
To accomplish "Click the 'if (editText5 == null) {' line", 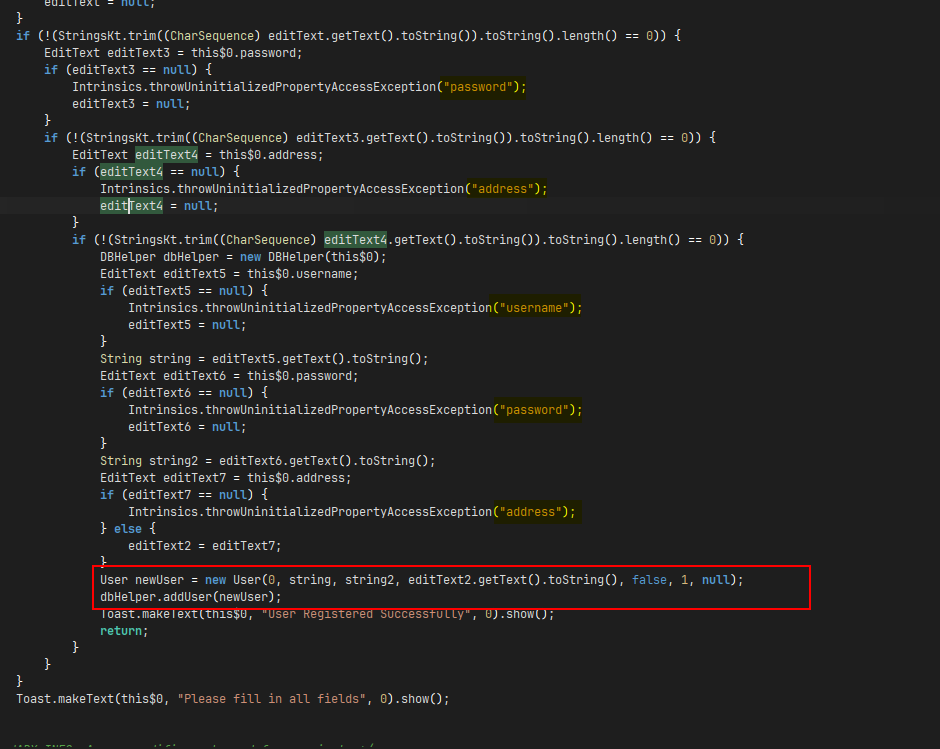I will coord(184,290).
